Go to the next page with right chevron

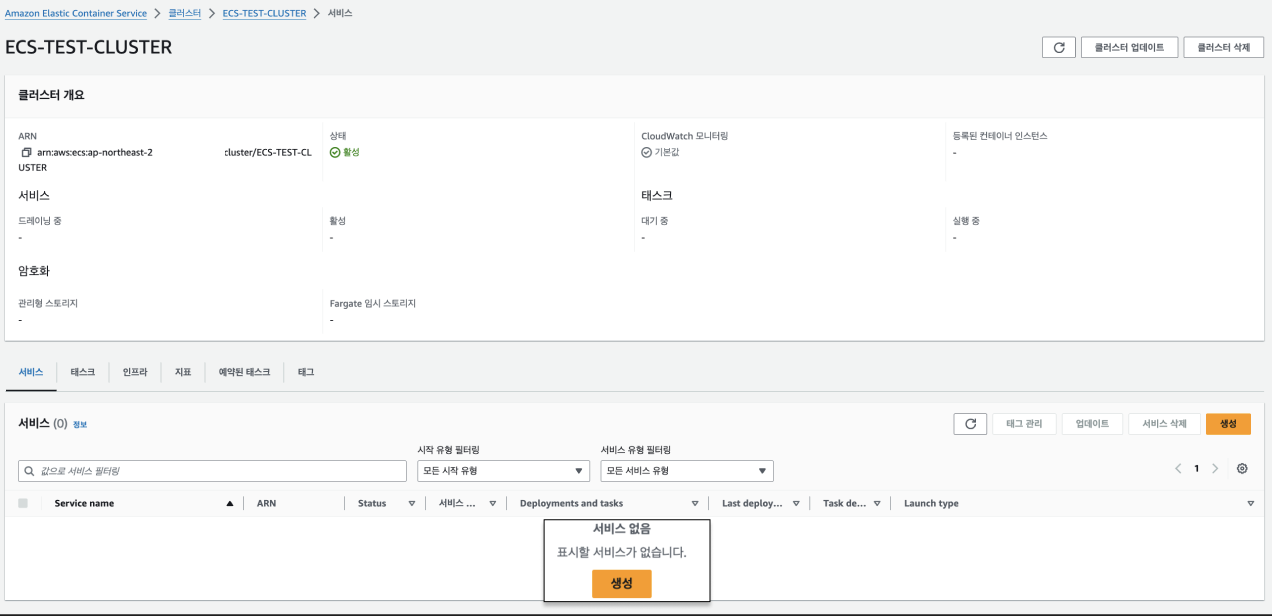tap(1215, 468)
